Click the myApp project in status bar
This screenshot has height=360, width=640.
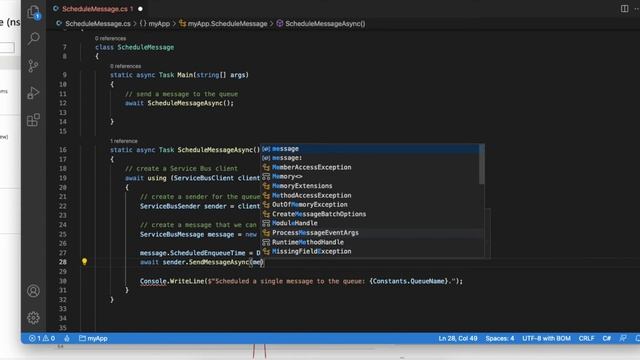click(93, 338)
